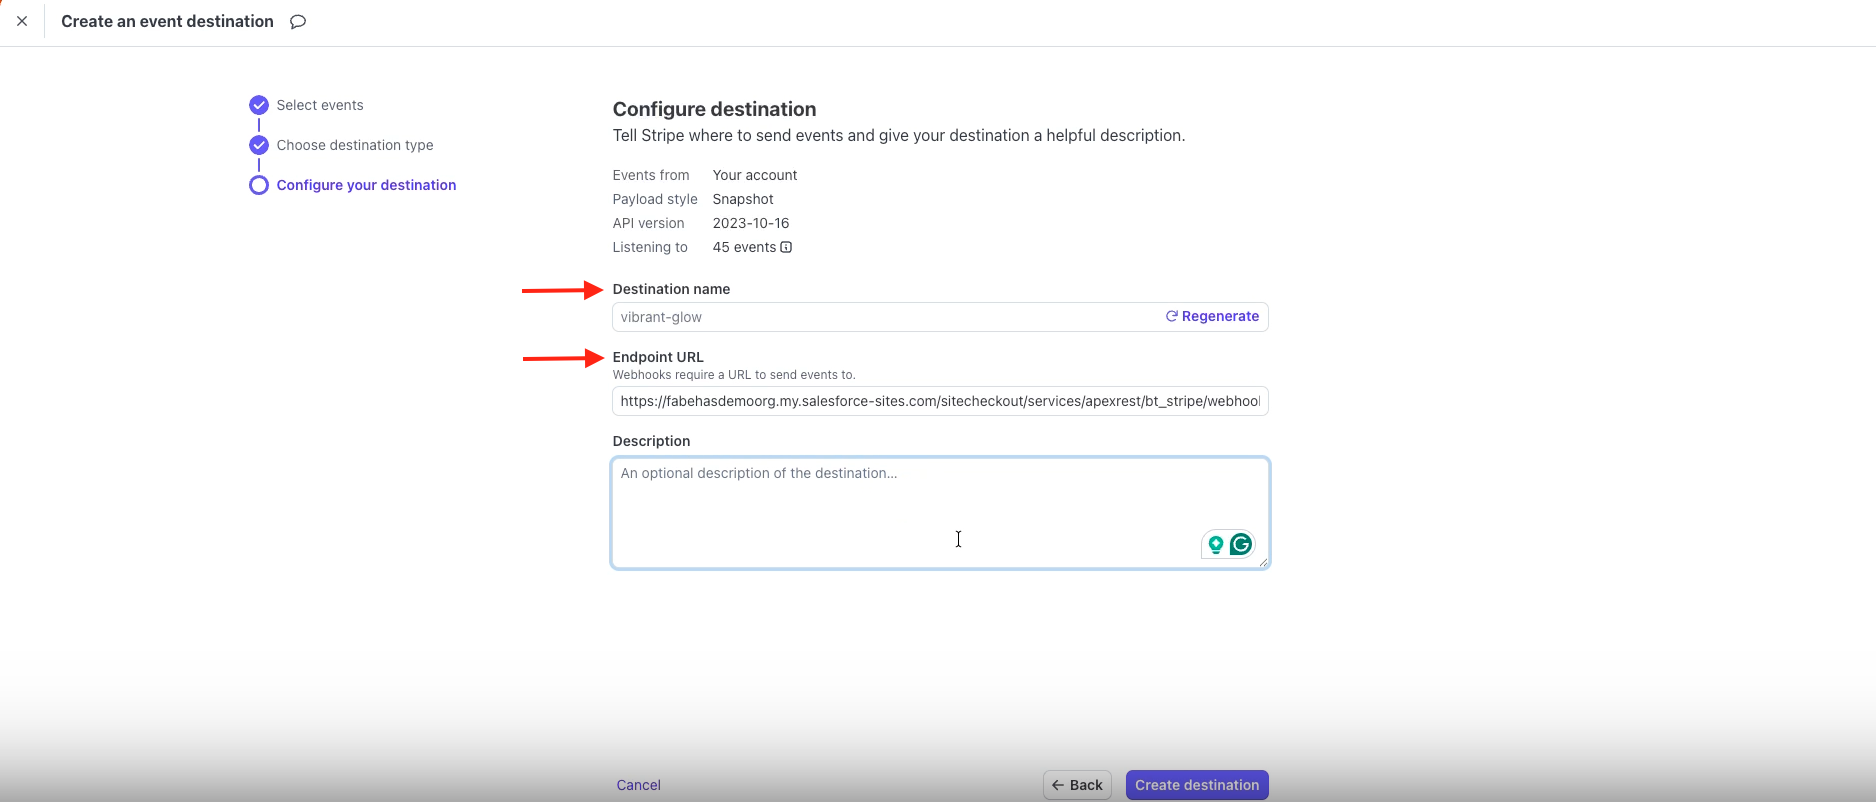Click the Configure your destination step circle

tap(259, 185)
